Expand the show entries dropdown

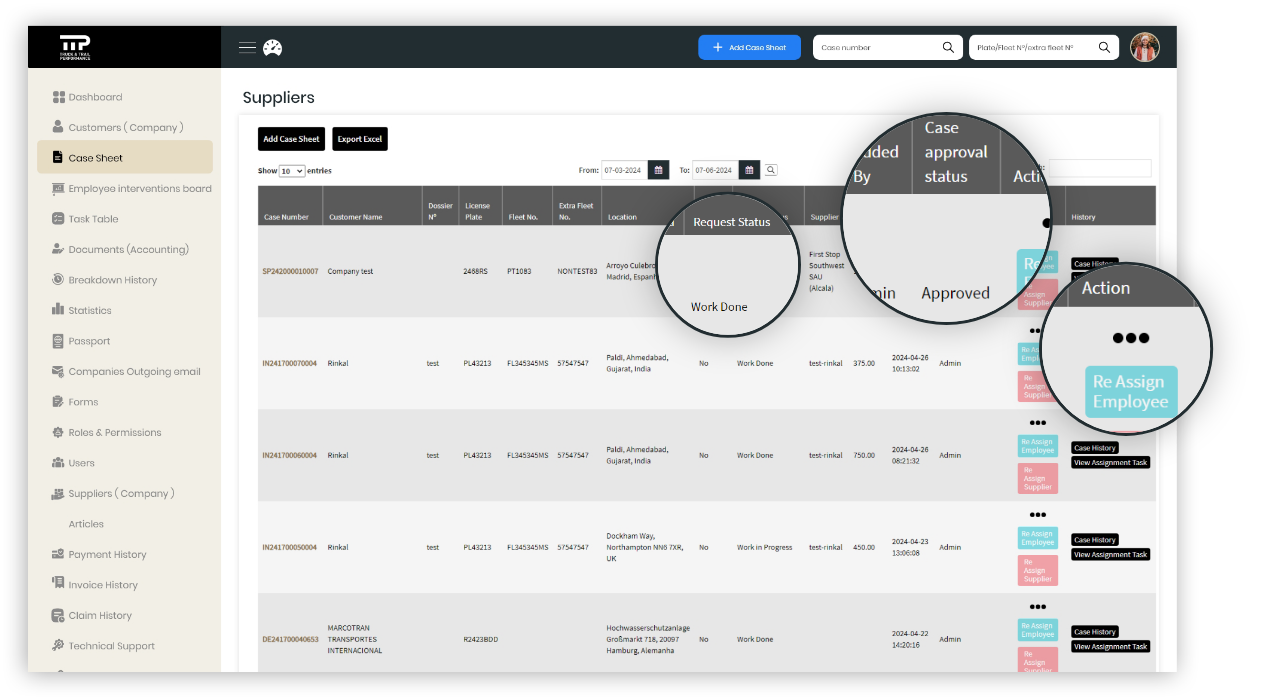[x=292, y=171]
